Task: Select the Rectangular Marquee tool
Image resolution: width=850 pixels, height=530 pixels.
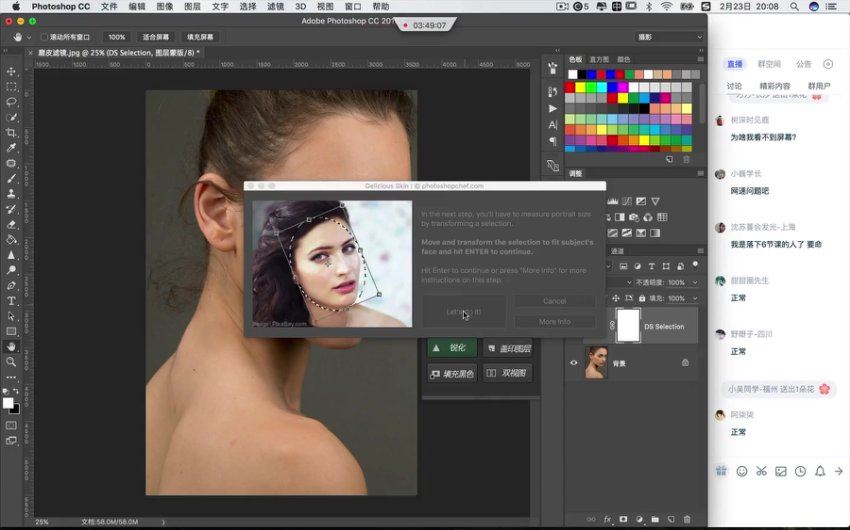Action: point(11,87)
